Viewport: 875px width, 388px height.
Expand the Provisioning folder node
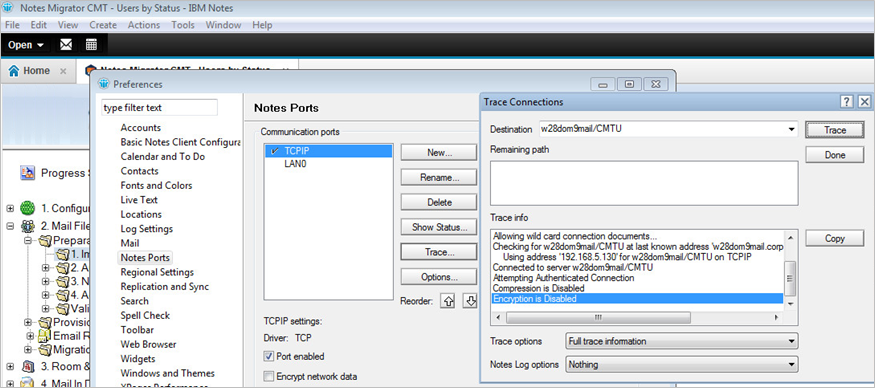[x=28, y=322]
